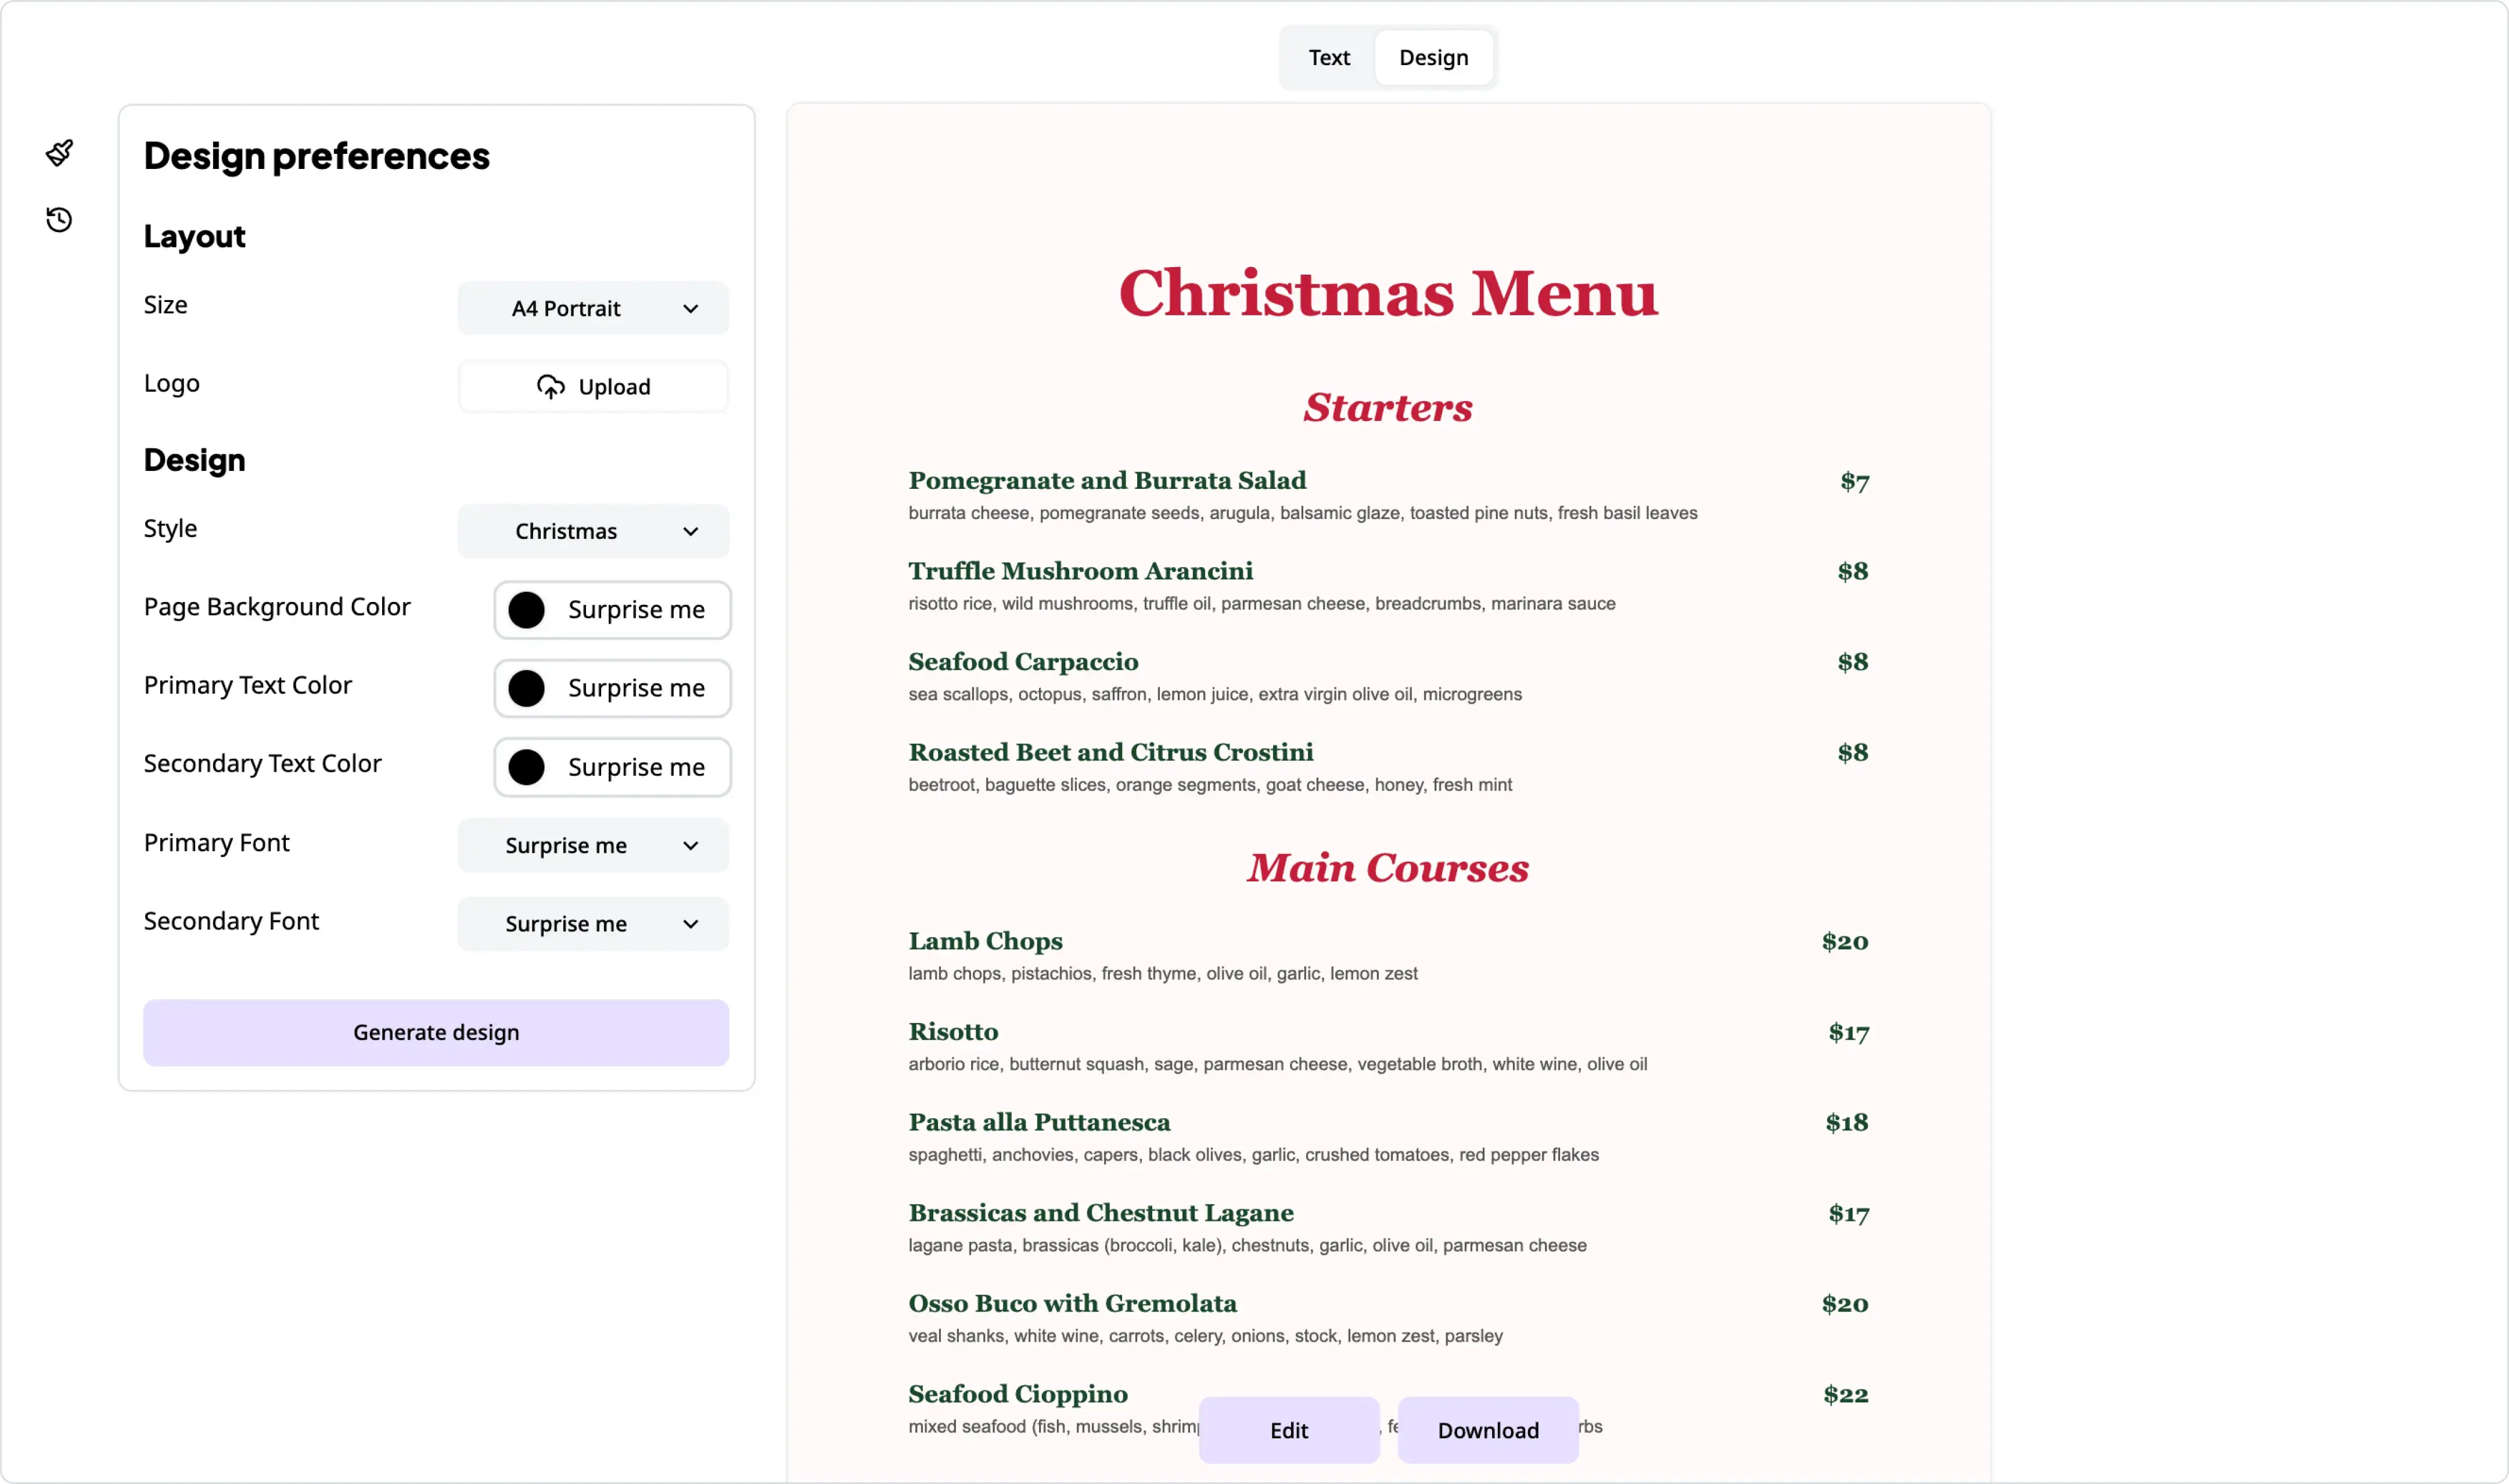Image resolution: width=2509 pixels, height=1484 pixels.
Task: Click the Christmas Menu title in the preview
Action: [x=1387, y=294]
